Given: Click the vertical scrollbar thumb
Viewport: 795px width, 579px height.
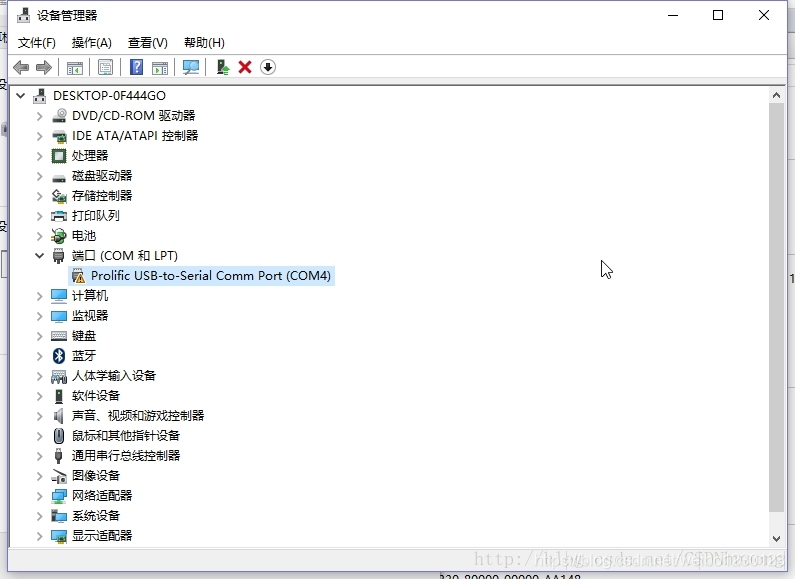Looking at the screenshot, I should (x=776, y=307).
